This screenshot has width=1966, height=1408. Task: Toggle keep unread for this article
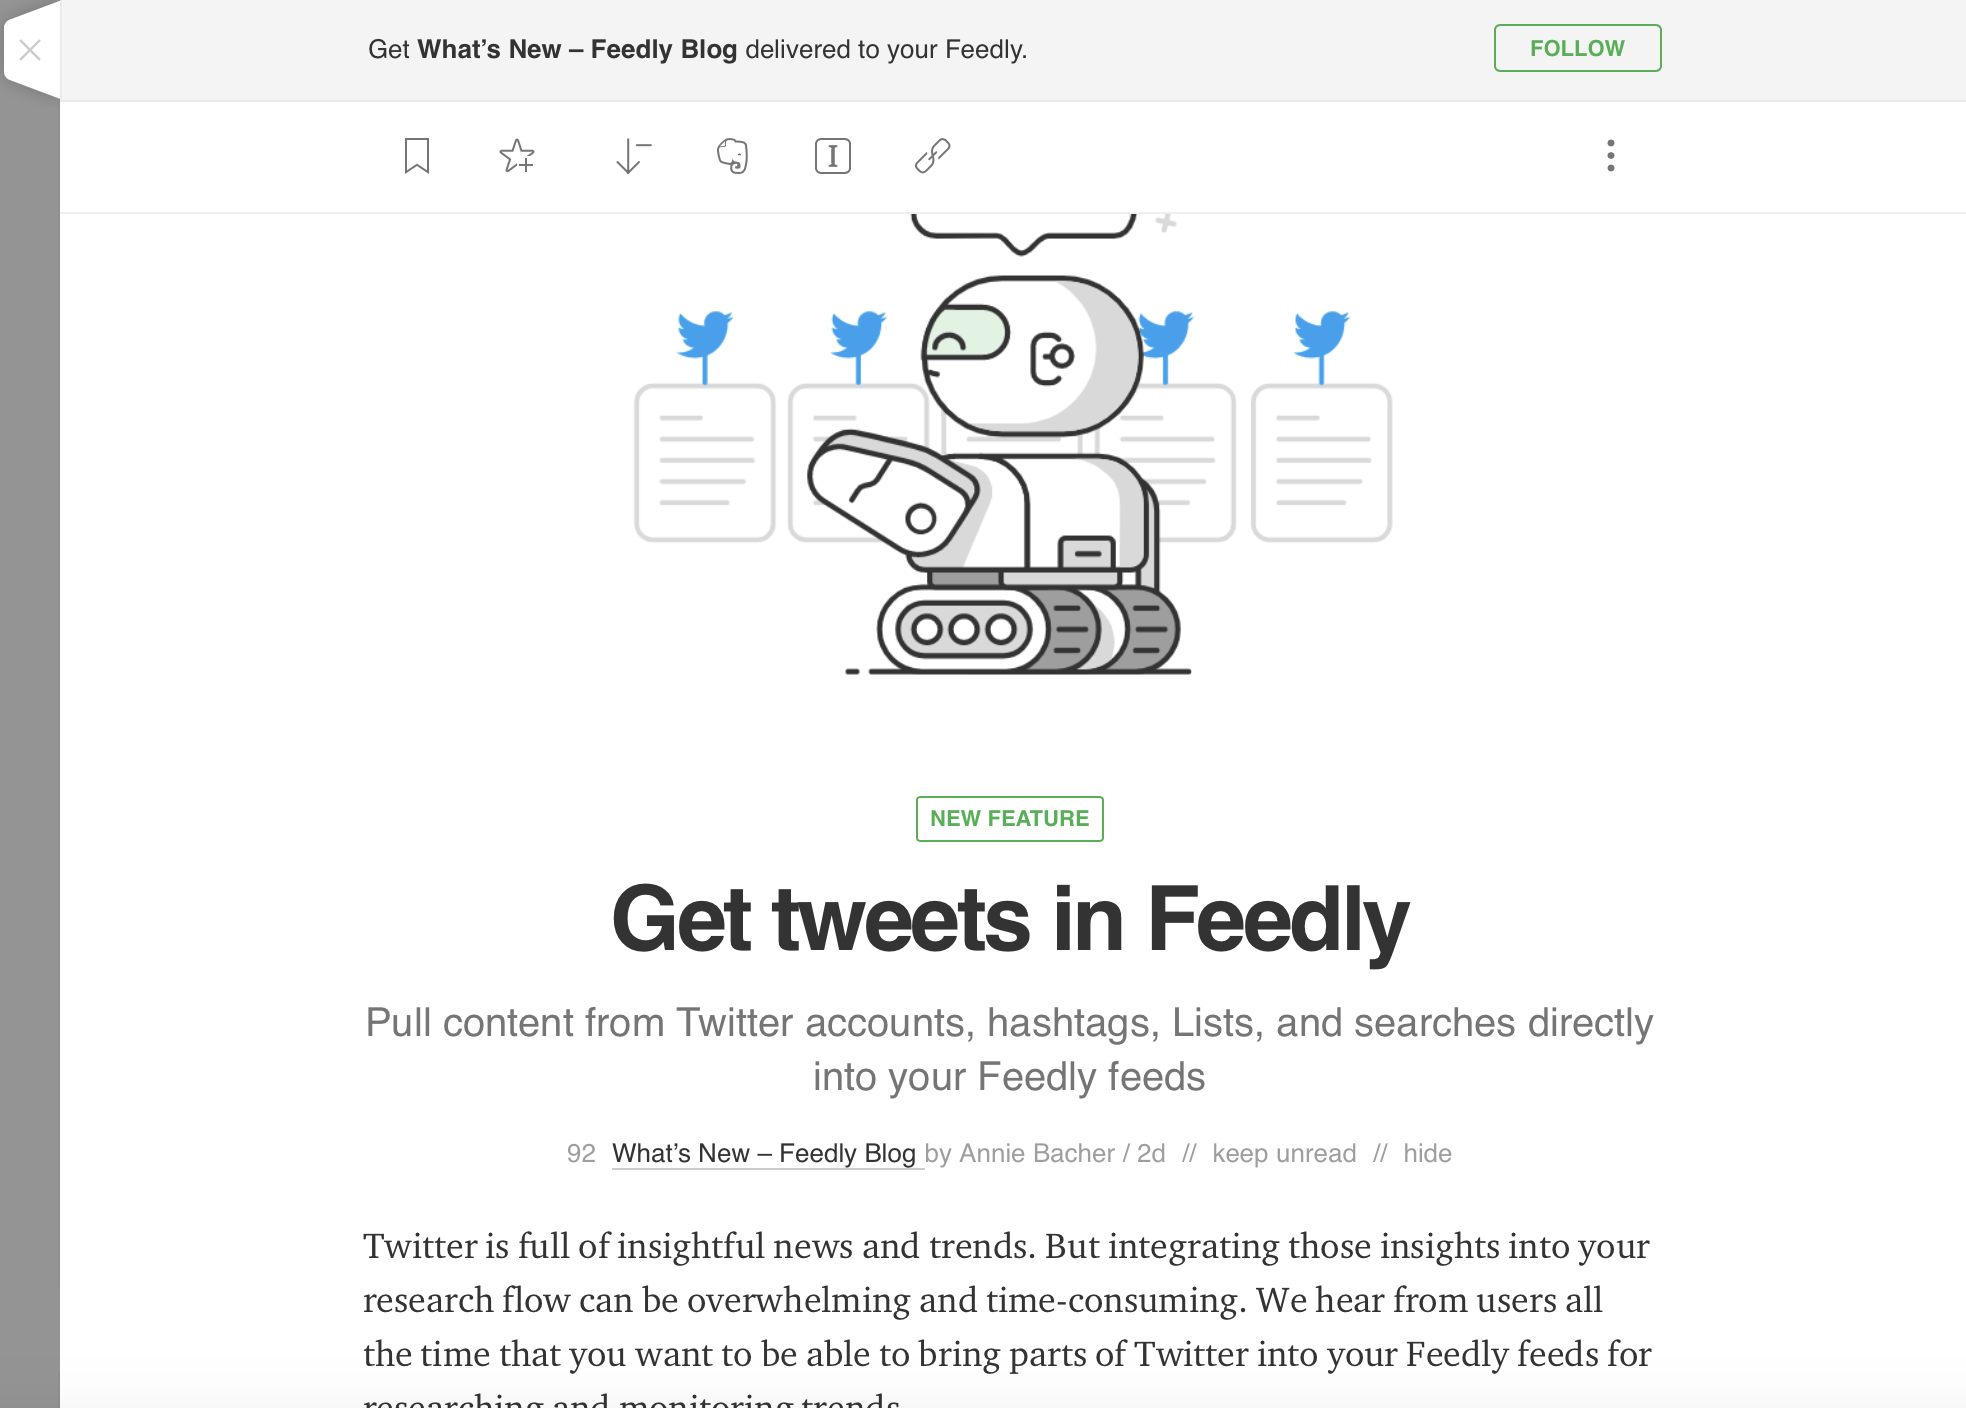[1284, 1153]
